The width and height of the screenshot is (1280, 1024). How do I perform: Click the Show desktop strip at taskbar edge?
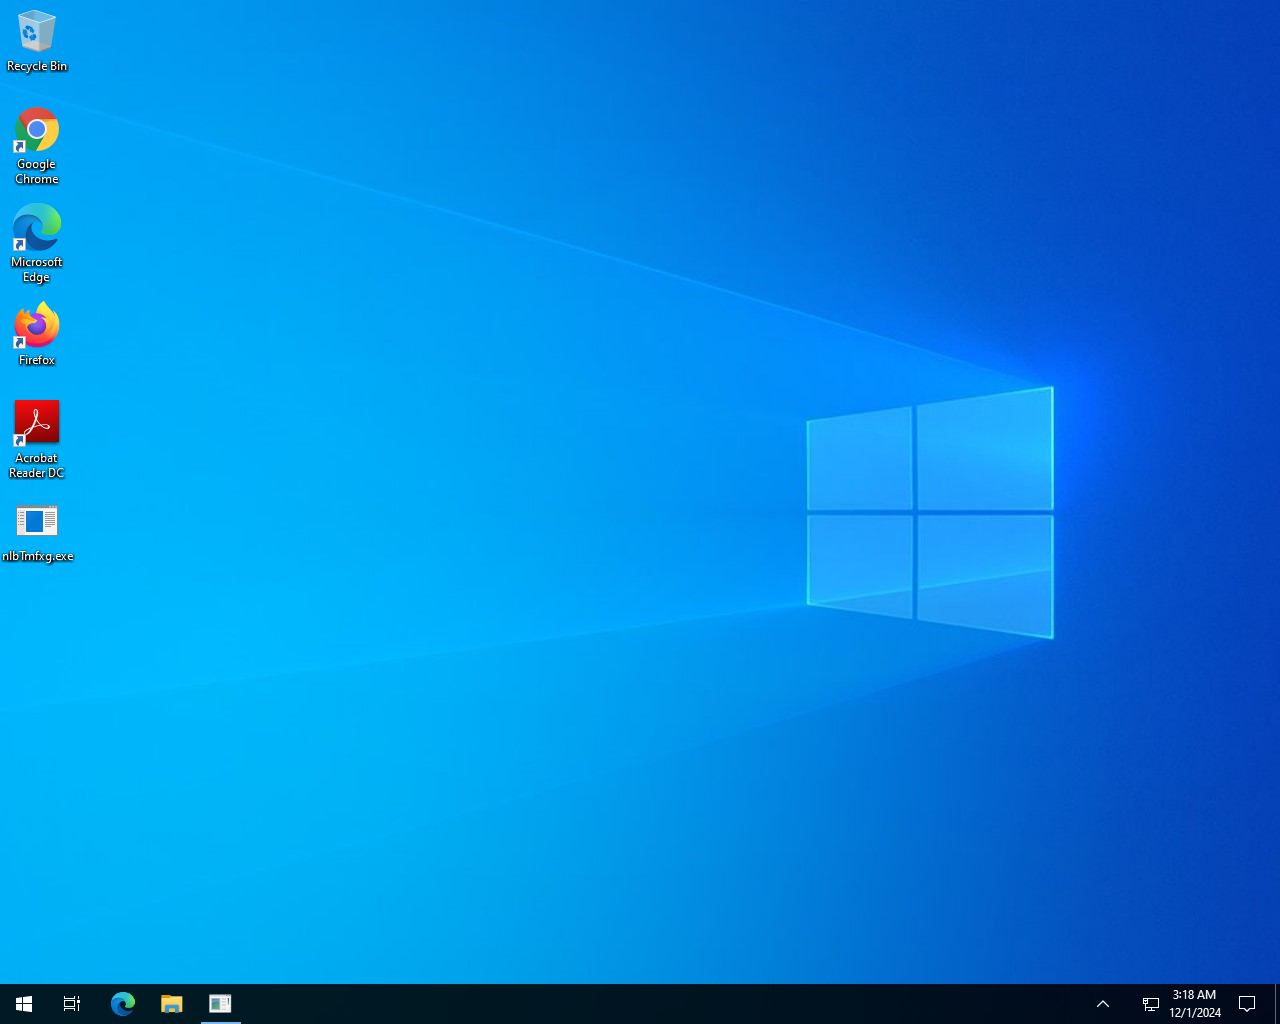[x=1277, y=1004]
